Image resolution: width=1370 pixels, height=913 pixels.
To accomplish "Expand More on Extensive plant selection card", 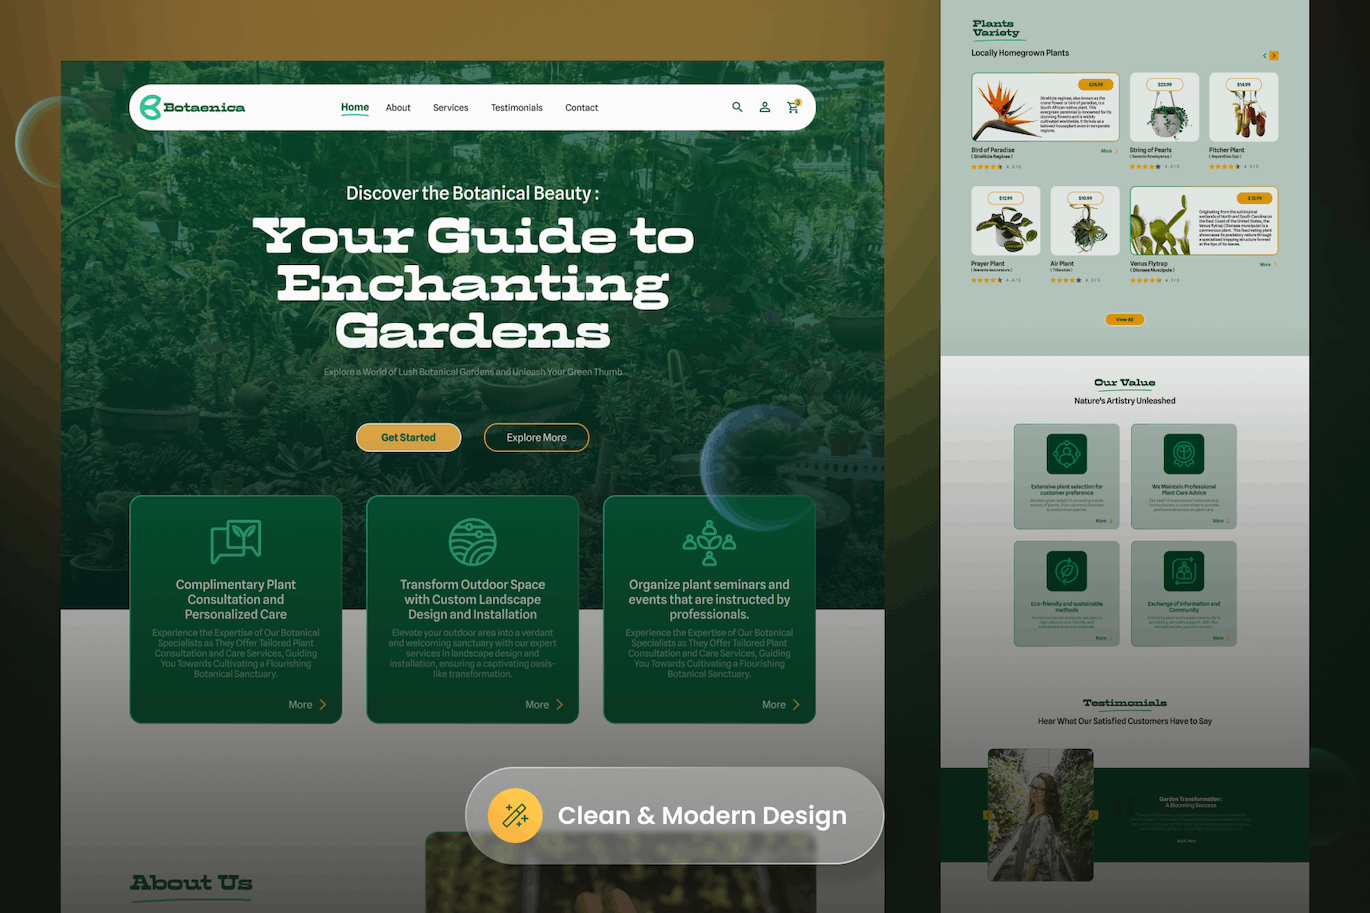I will (x=1104, y=521).
